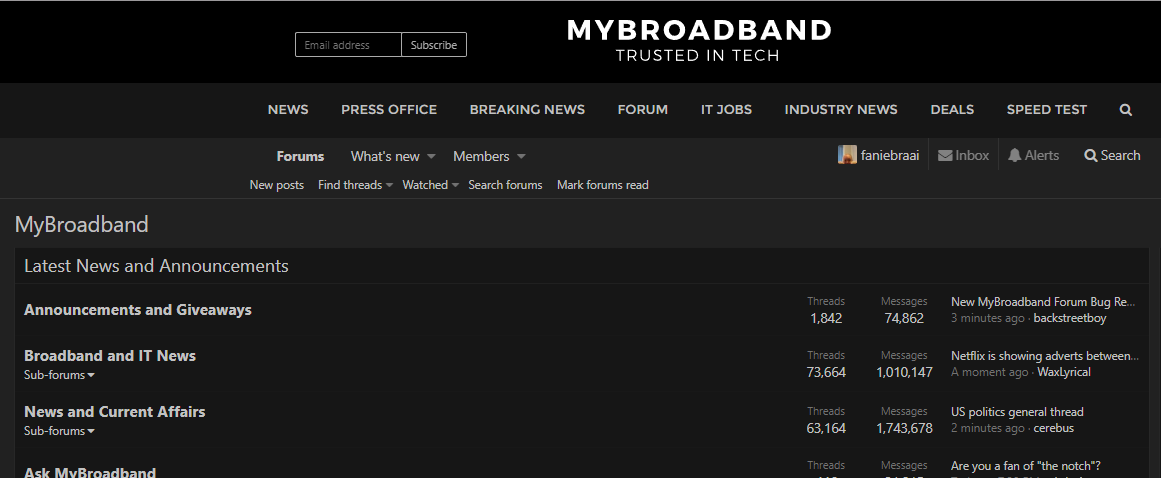Viewport: 1161px width, 478px height.
Task: Click thread count 73,664
Action: [826, 372]
